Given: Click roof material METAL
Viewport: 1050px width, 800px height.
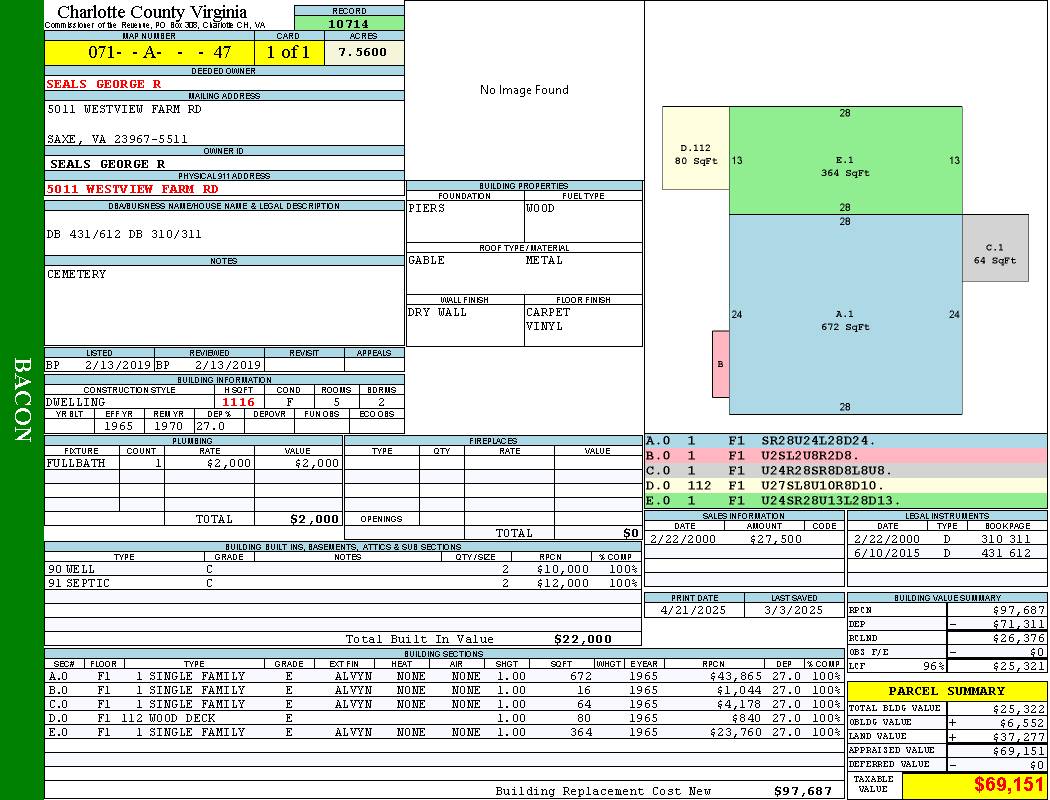Looking at the screenshot, I should click(x=544, y=260).
